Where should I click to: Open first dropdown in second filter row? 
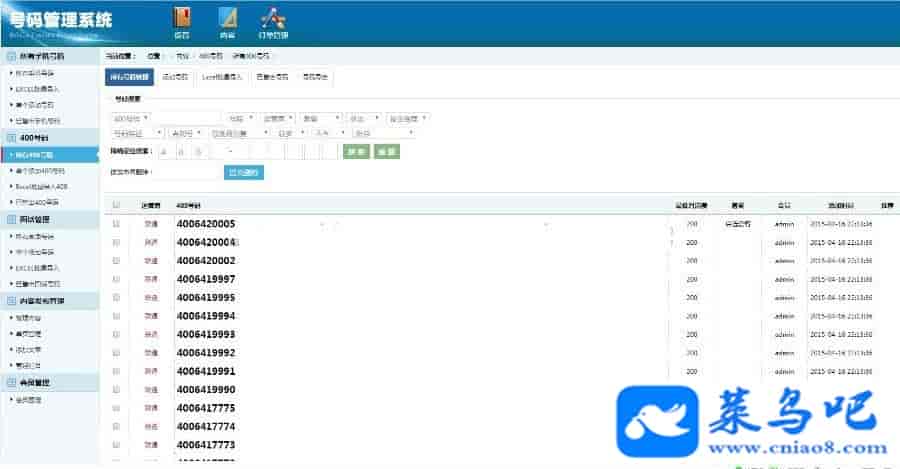137,133
